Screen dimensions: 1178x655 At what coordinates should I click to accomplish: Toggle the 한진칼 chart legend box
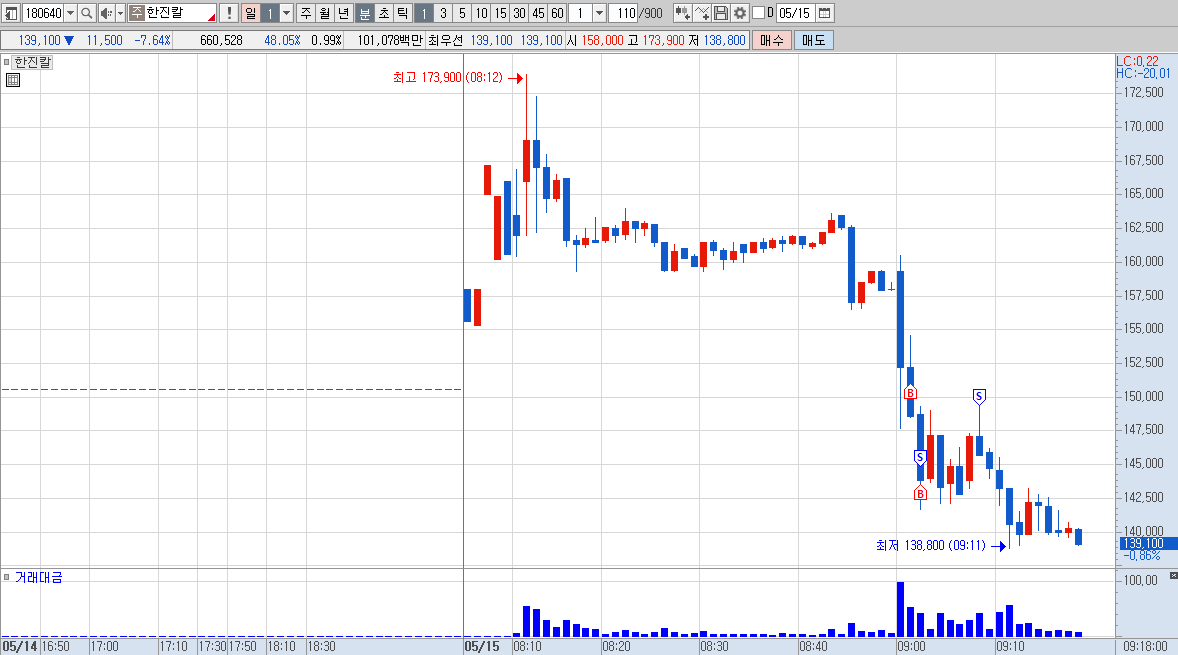[x=7, y=62]
